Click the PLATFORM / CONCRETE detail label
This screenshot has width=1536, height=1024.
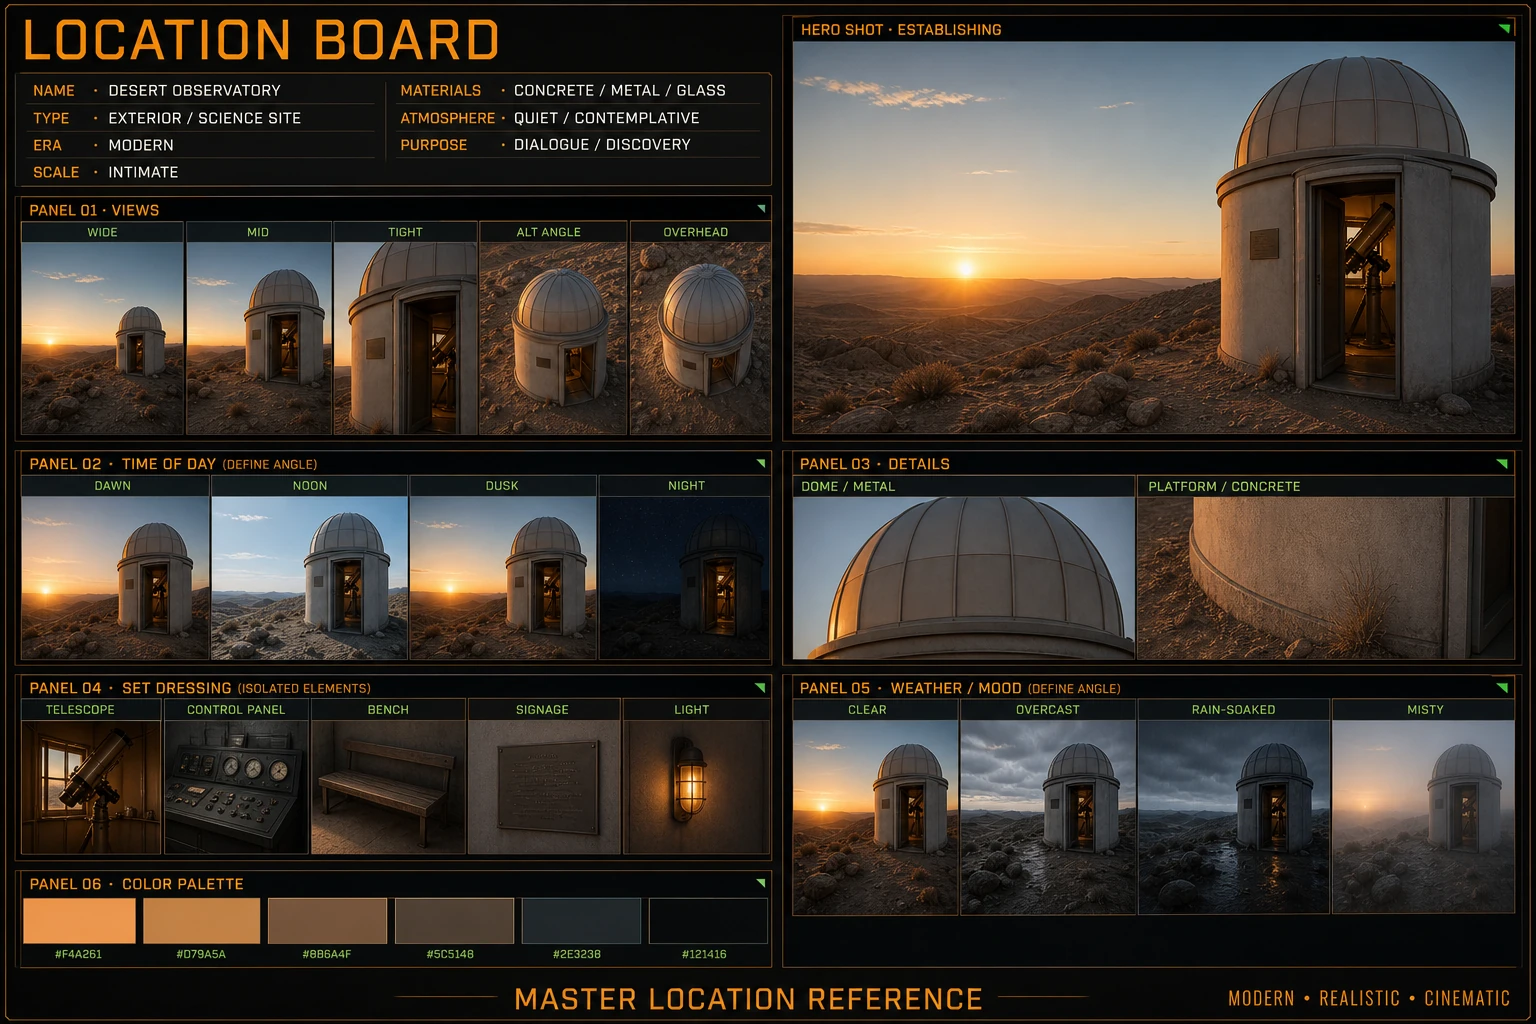1224,486
